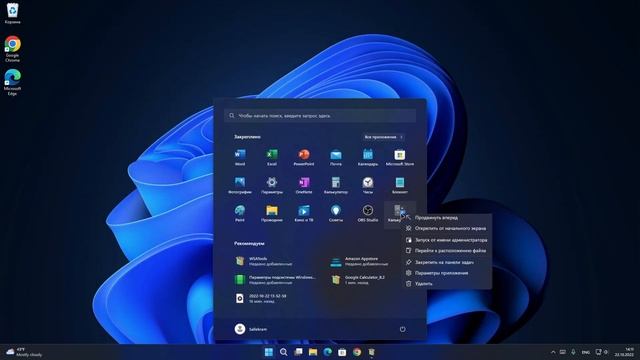
Task: Click the touch keyboard tray icon
Action: pyautogui.click(x=563, y=352)
